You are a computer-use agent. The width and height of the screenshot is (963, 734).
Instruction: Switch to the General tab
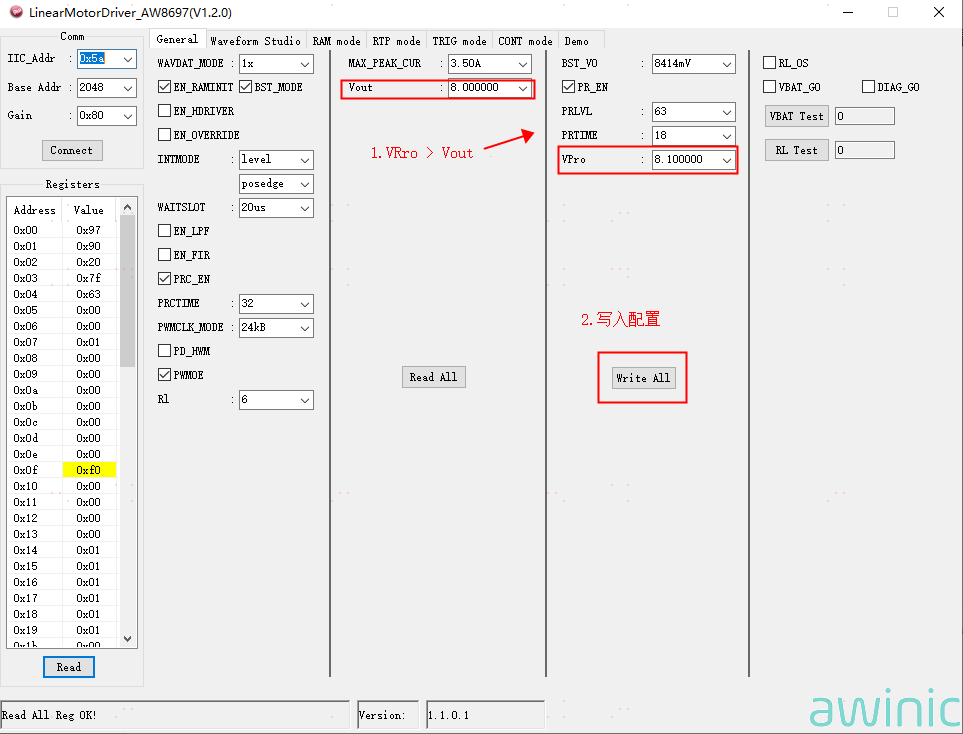point(177,39)
